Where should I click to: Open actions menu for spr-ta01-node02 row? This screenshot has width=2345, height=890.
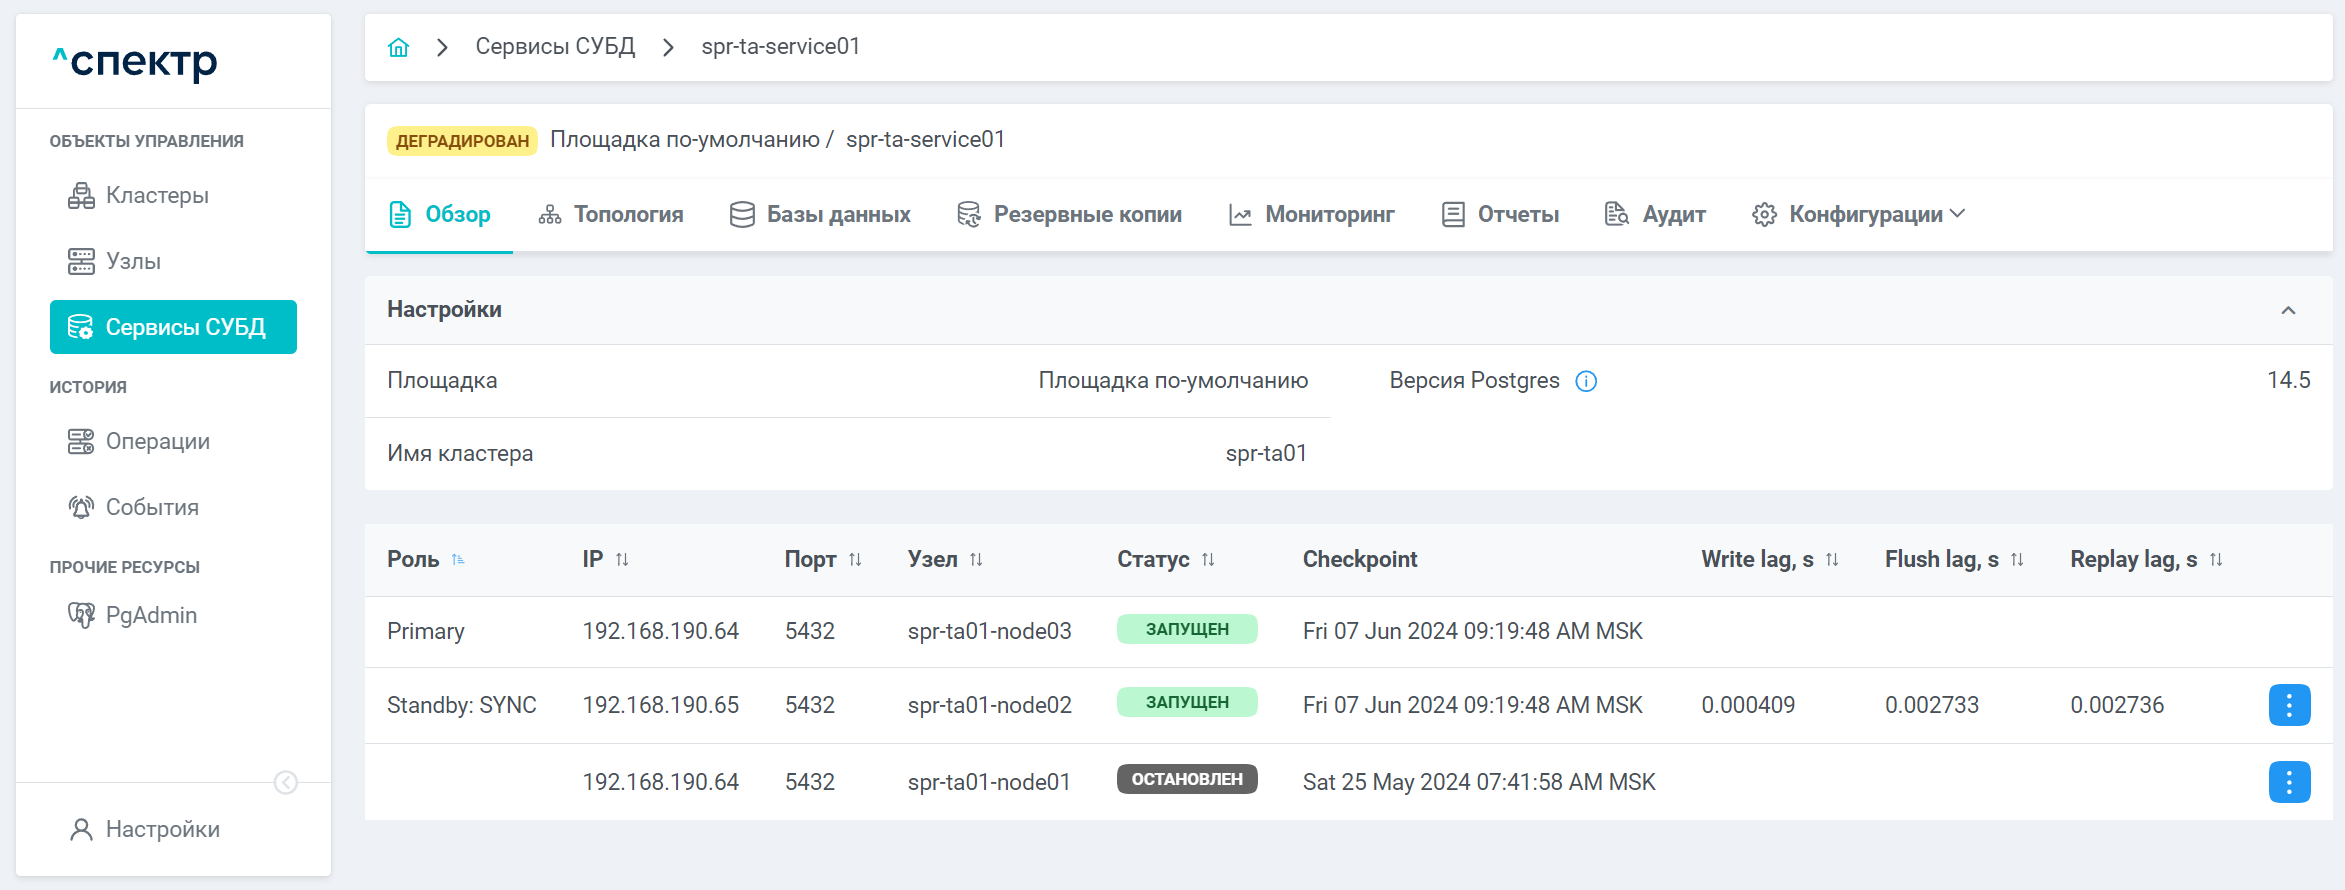click(x=2288, y=705)
